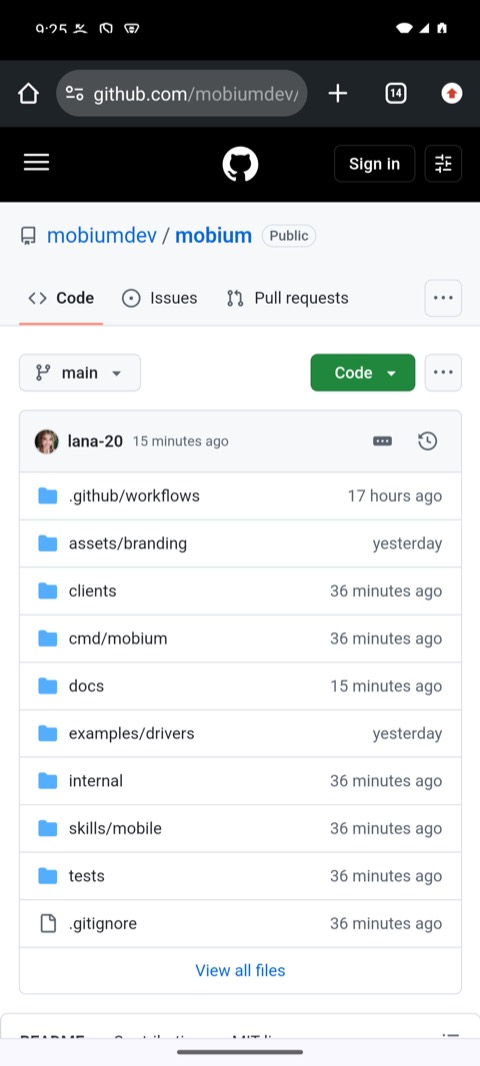
Task: Open the green Code dropdown
Action: click(x=362, y=373)
